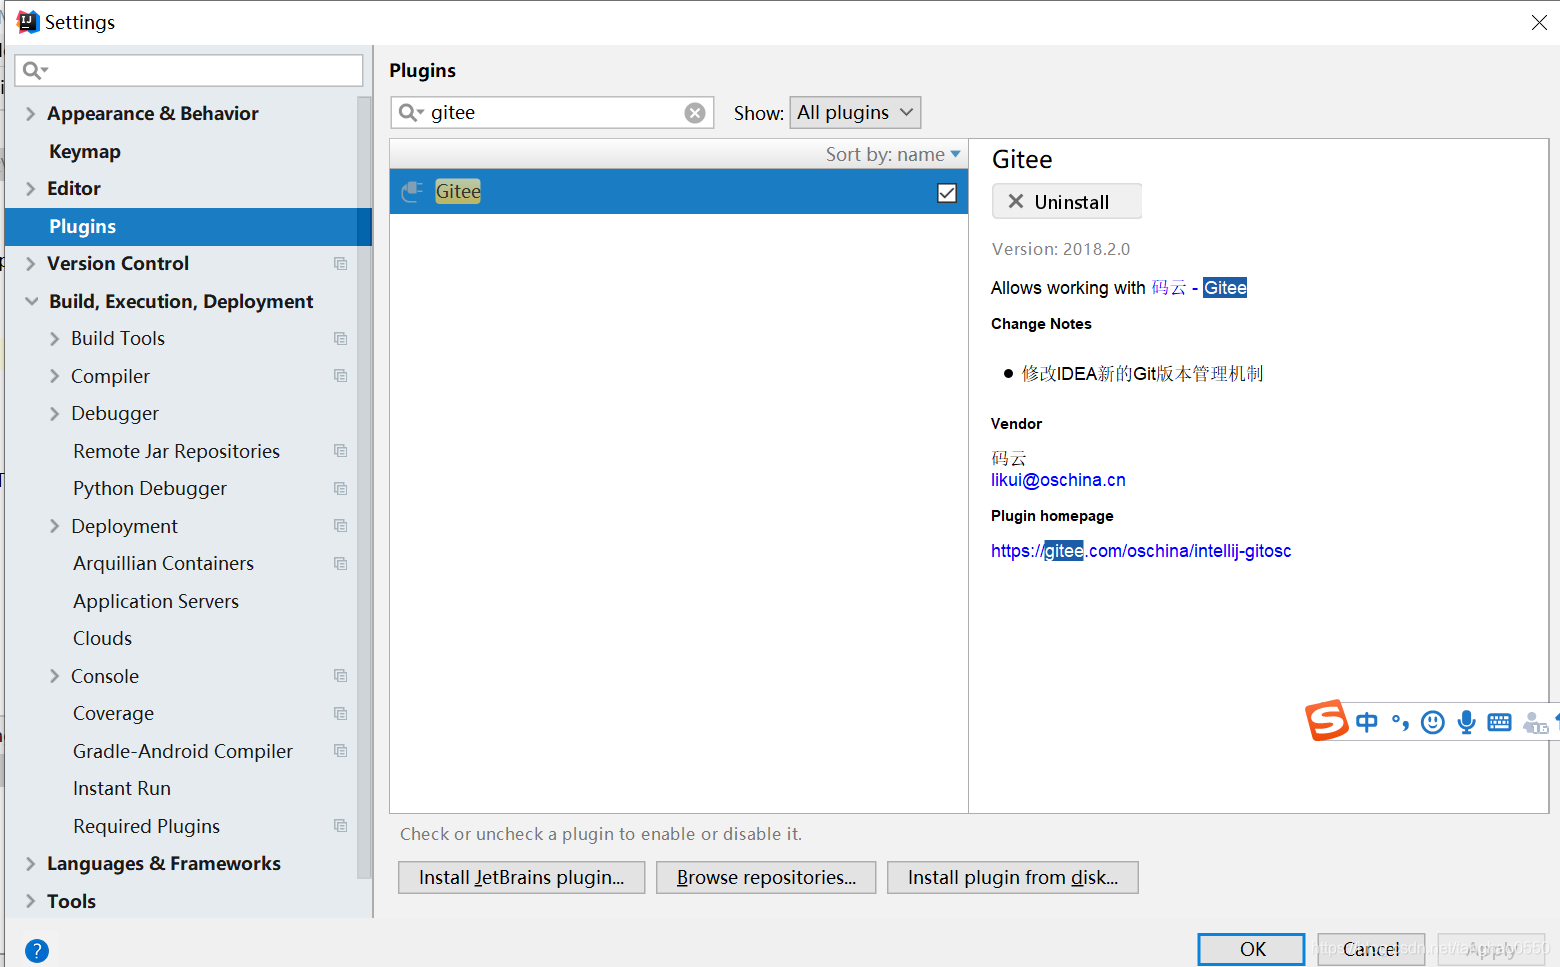Click the Sogou input method S logo
The width and height of the screenshot is (1560, 967).
(1327, 720)
